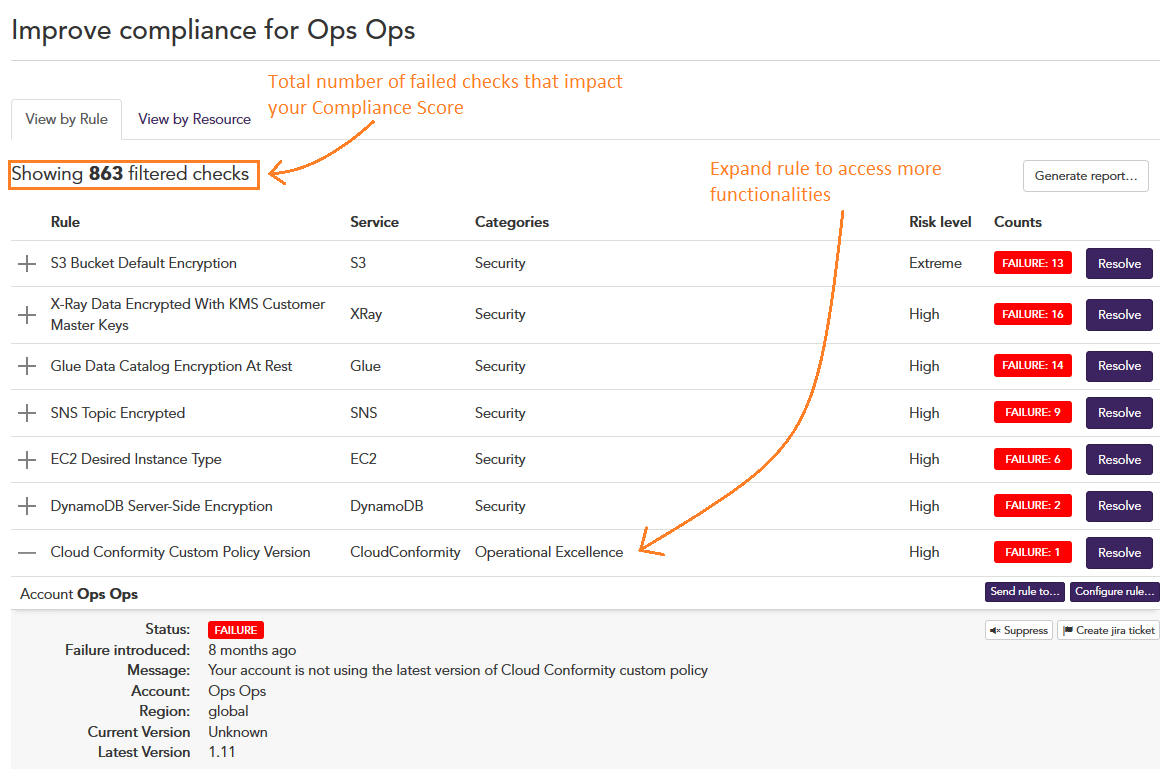Viewport: 1164px width, 769px height.
Task: Resolve the S3 Bucket Default Encryption failures
Action: [1119, 264]
